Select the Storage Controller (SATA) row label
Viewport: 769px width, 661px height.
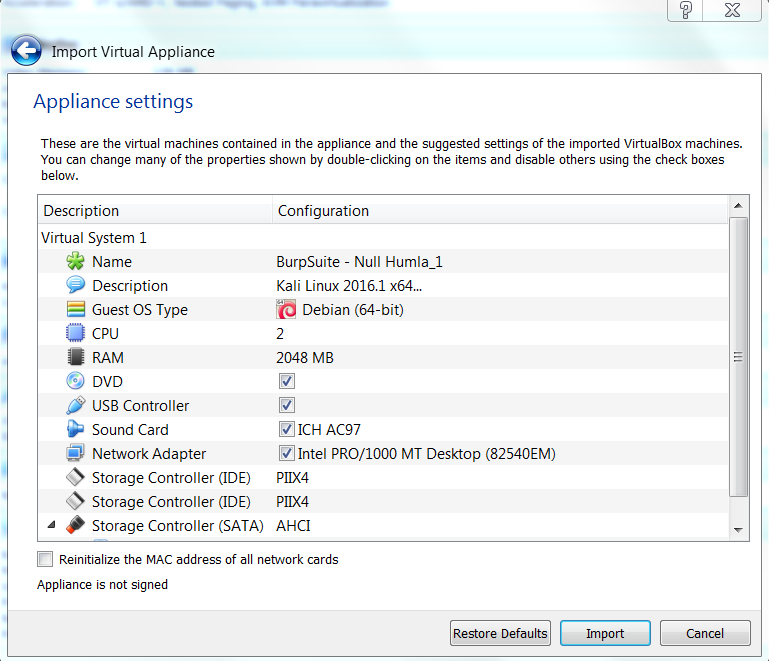178,526
